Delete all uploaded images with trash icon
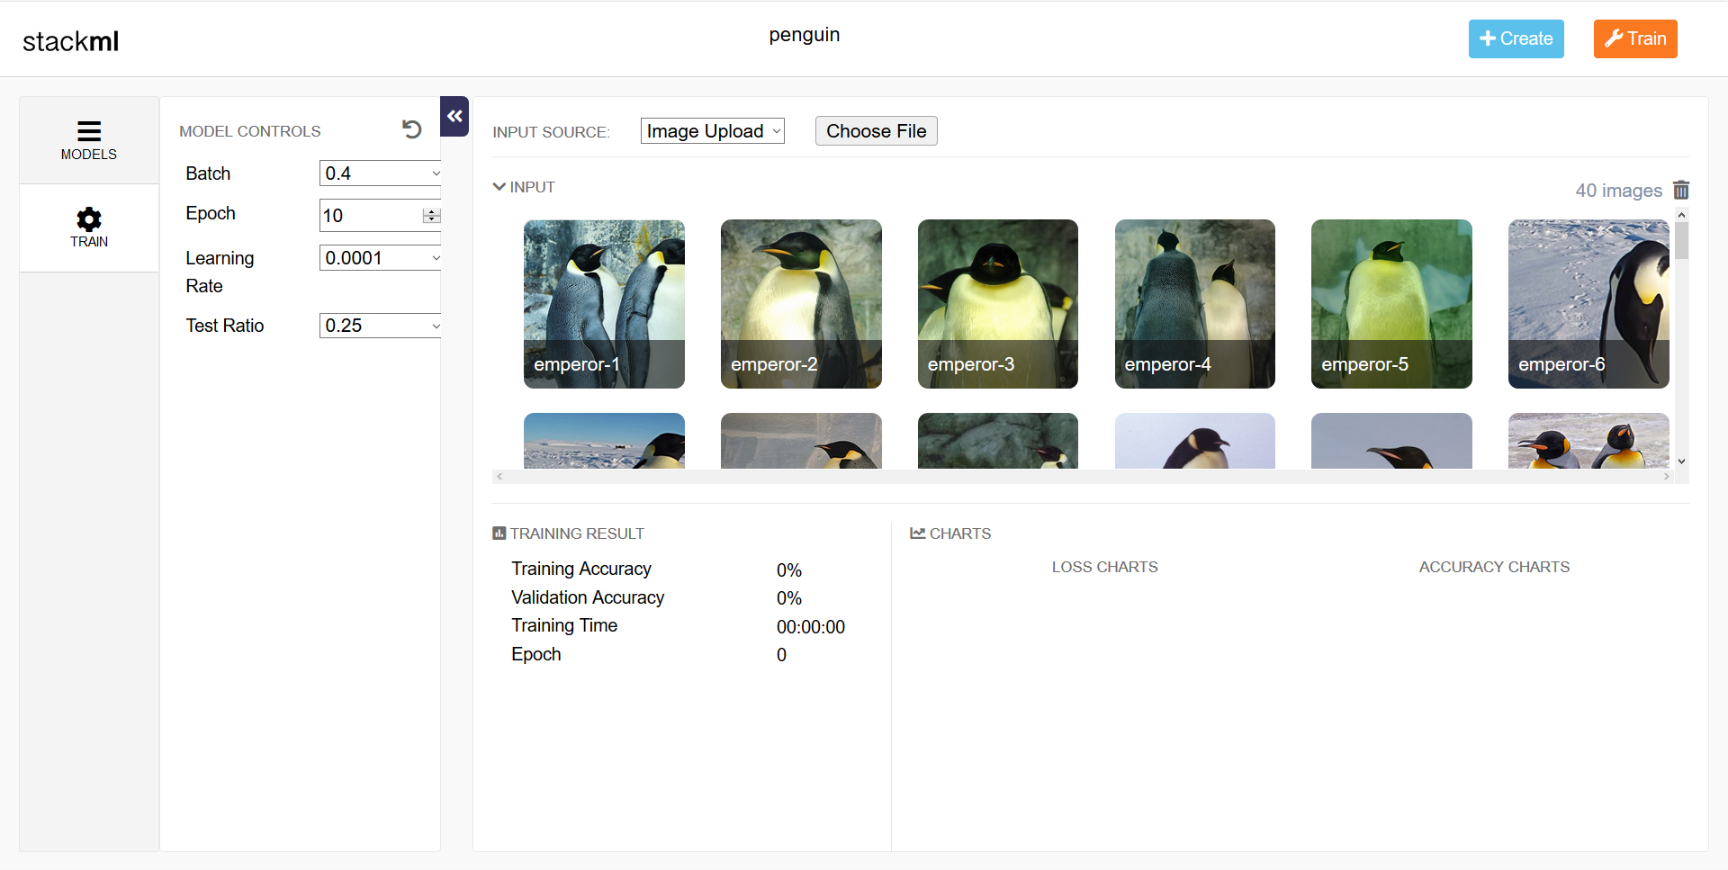Screen dimensions: 1728x870 click(1681, 190)
